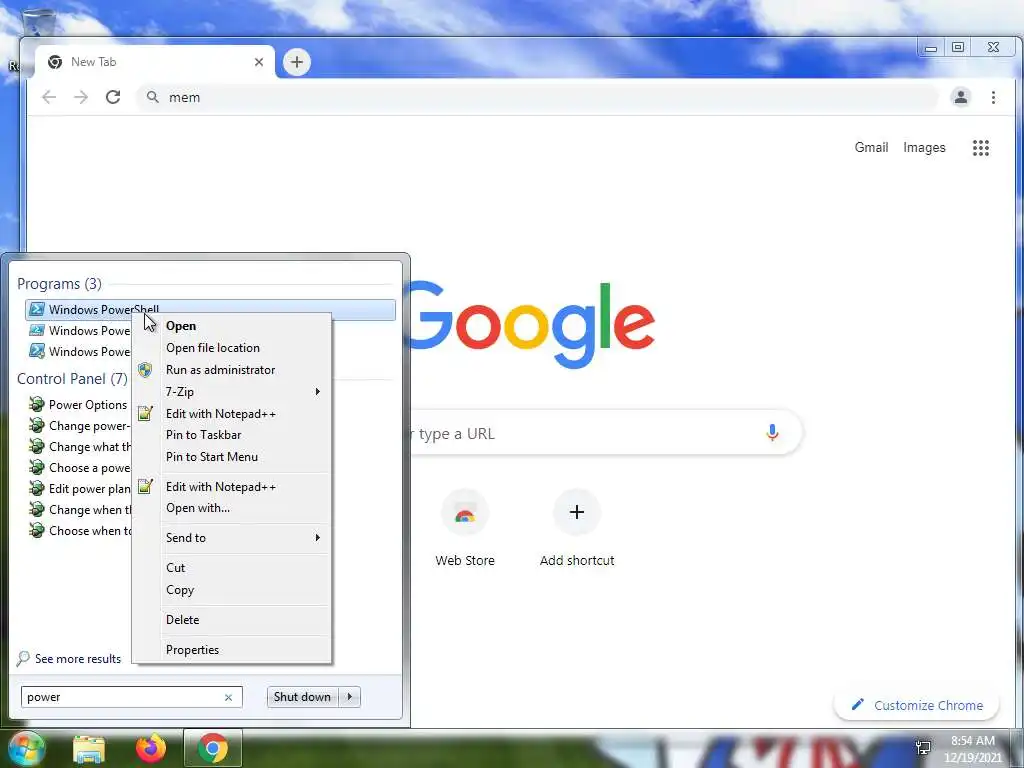Select Open file location
The image size is (1024, 768).
click(232, 348)
